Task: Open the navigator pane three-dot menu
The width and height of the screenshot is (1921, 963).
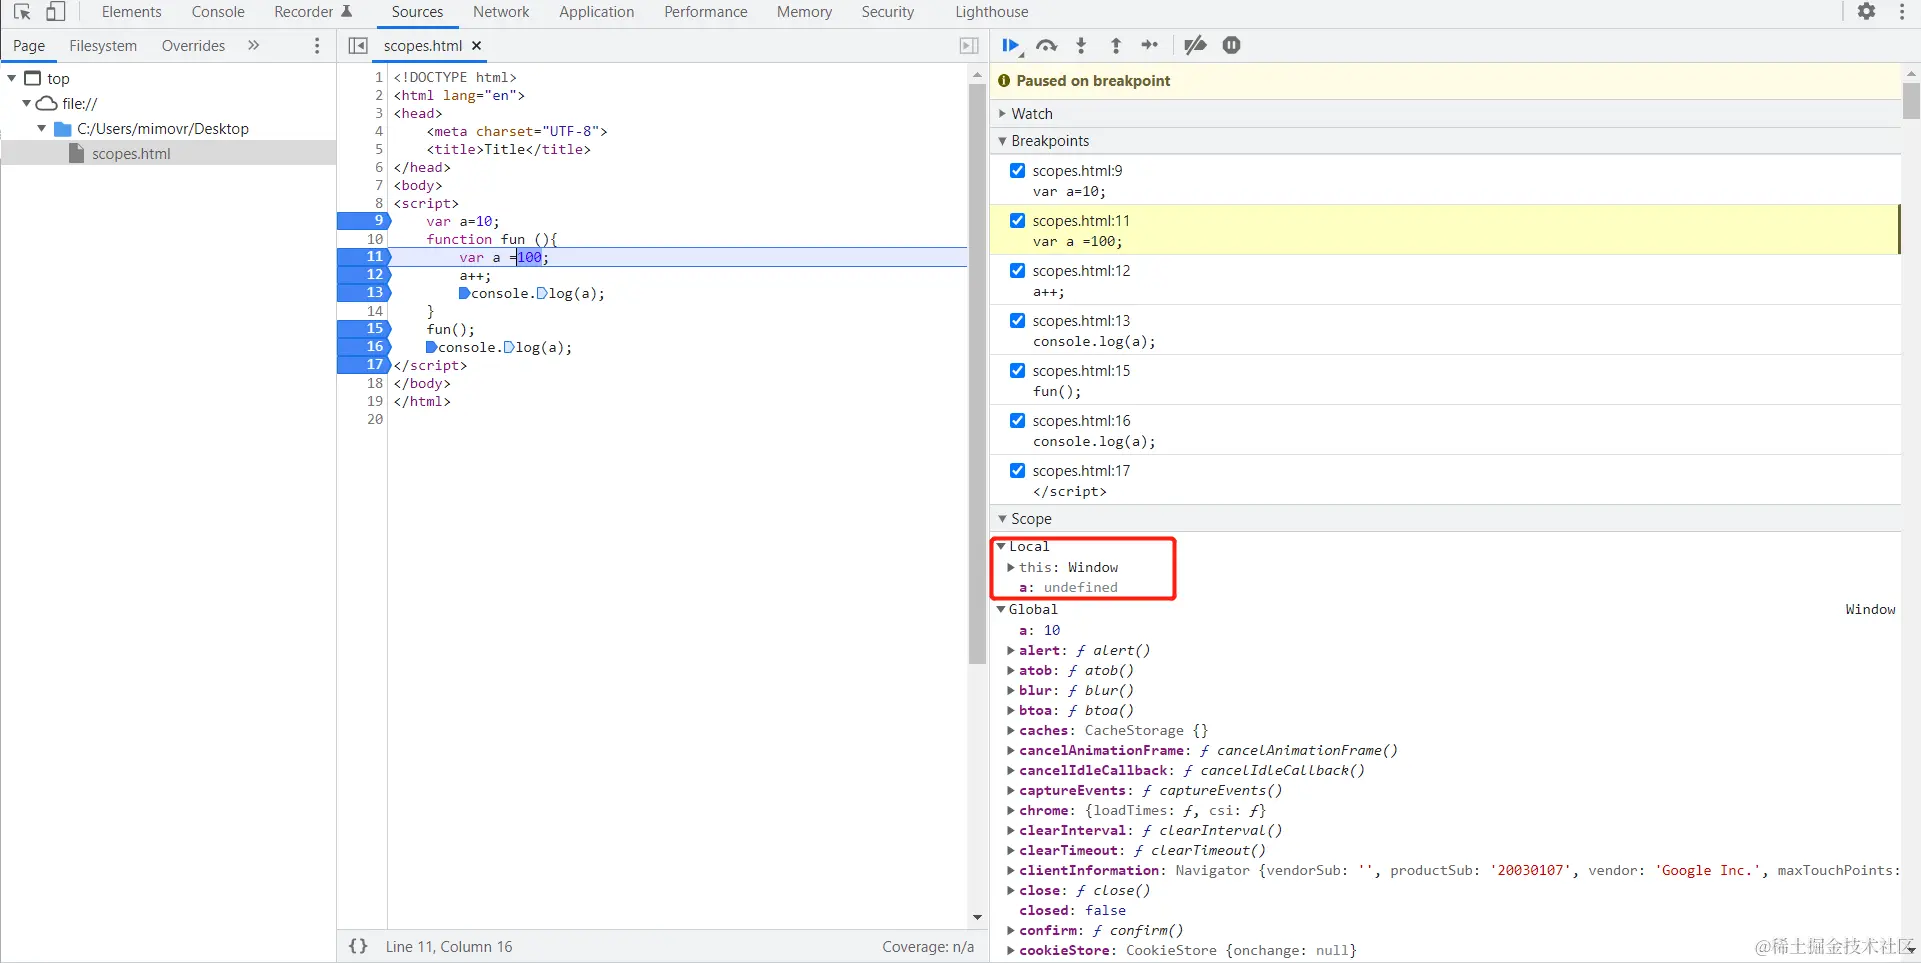Action: click(x=317, y=46)
